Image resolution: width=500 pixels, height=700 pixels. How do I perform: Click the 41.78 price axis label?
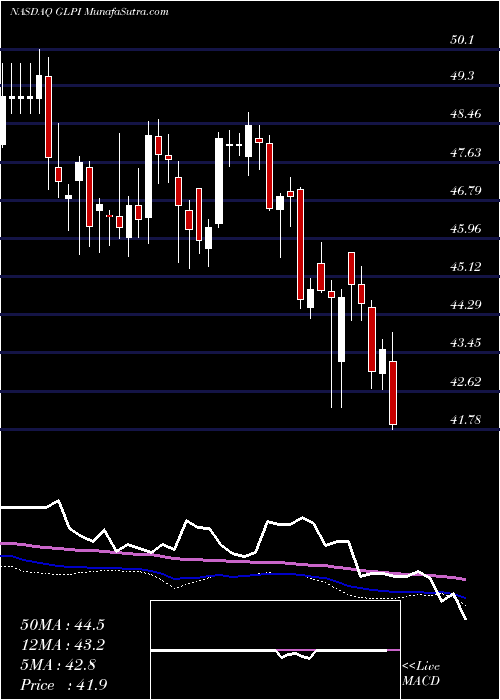pos(465,420)
